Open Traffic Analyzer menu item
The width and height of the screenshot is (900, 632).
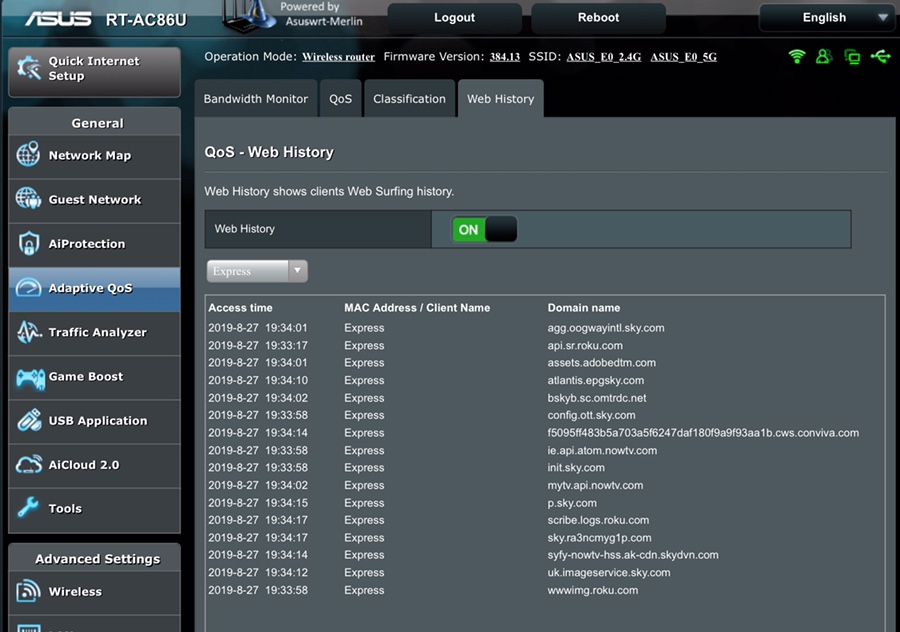[x=95, y=332]
